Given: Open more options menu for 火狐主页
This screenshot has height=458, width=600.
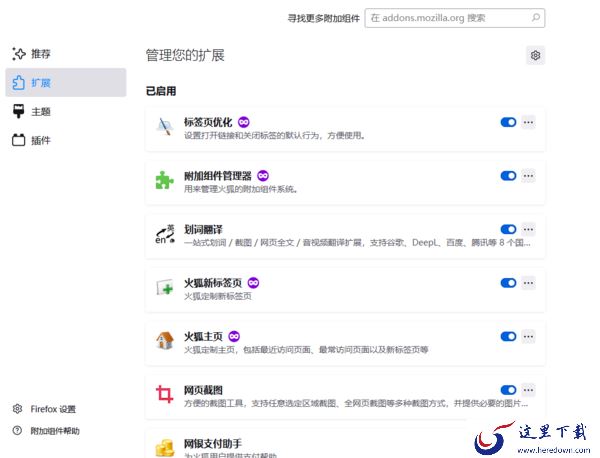Looking at the screenshot, I should click(528, 336).
